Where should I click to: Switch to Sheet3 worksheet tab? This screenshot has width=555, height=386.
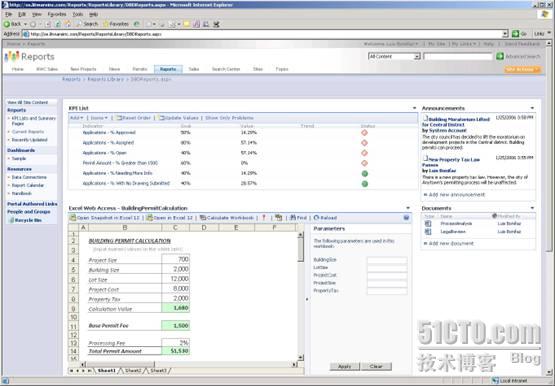[x=158, y=370]
